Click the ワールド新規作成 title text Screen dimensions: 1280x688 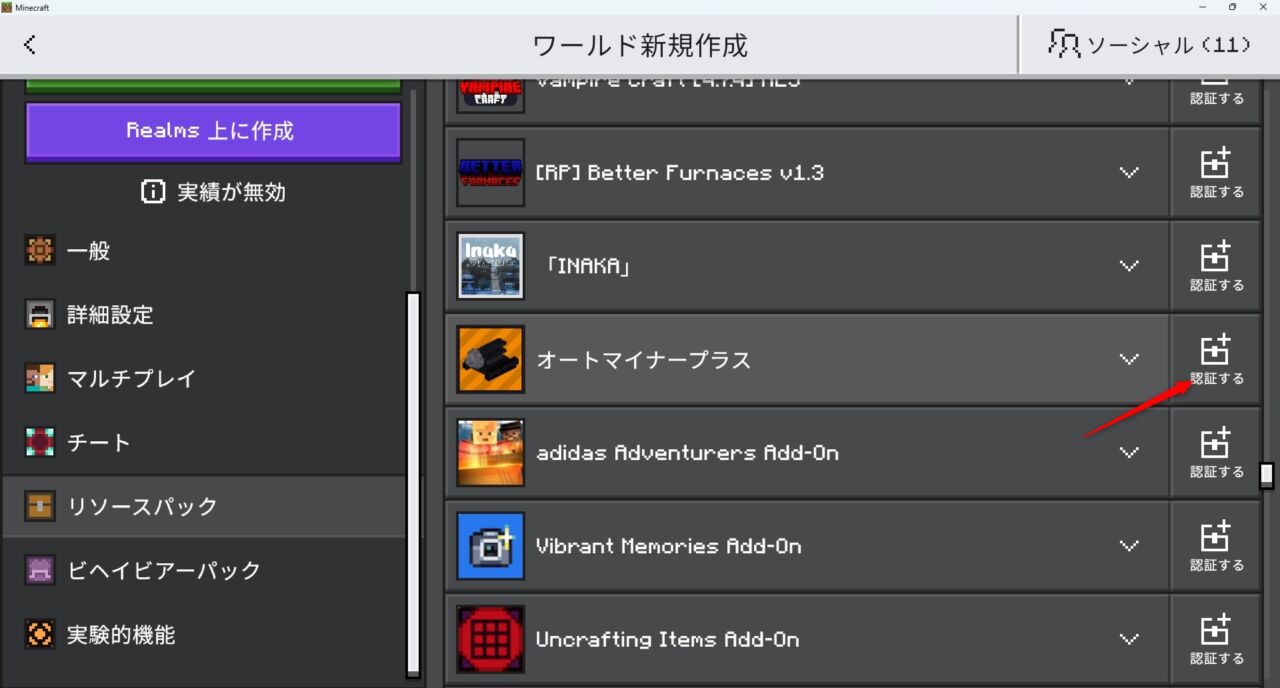point(640,45)
